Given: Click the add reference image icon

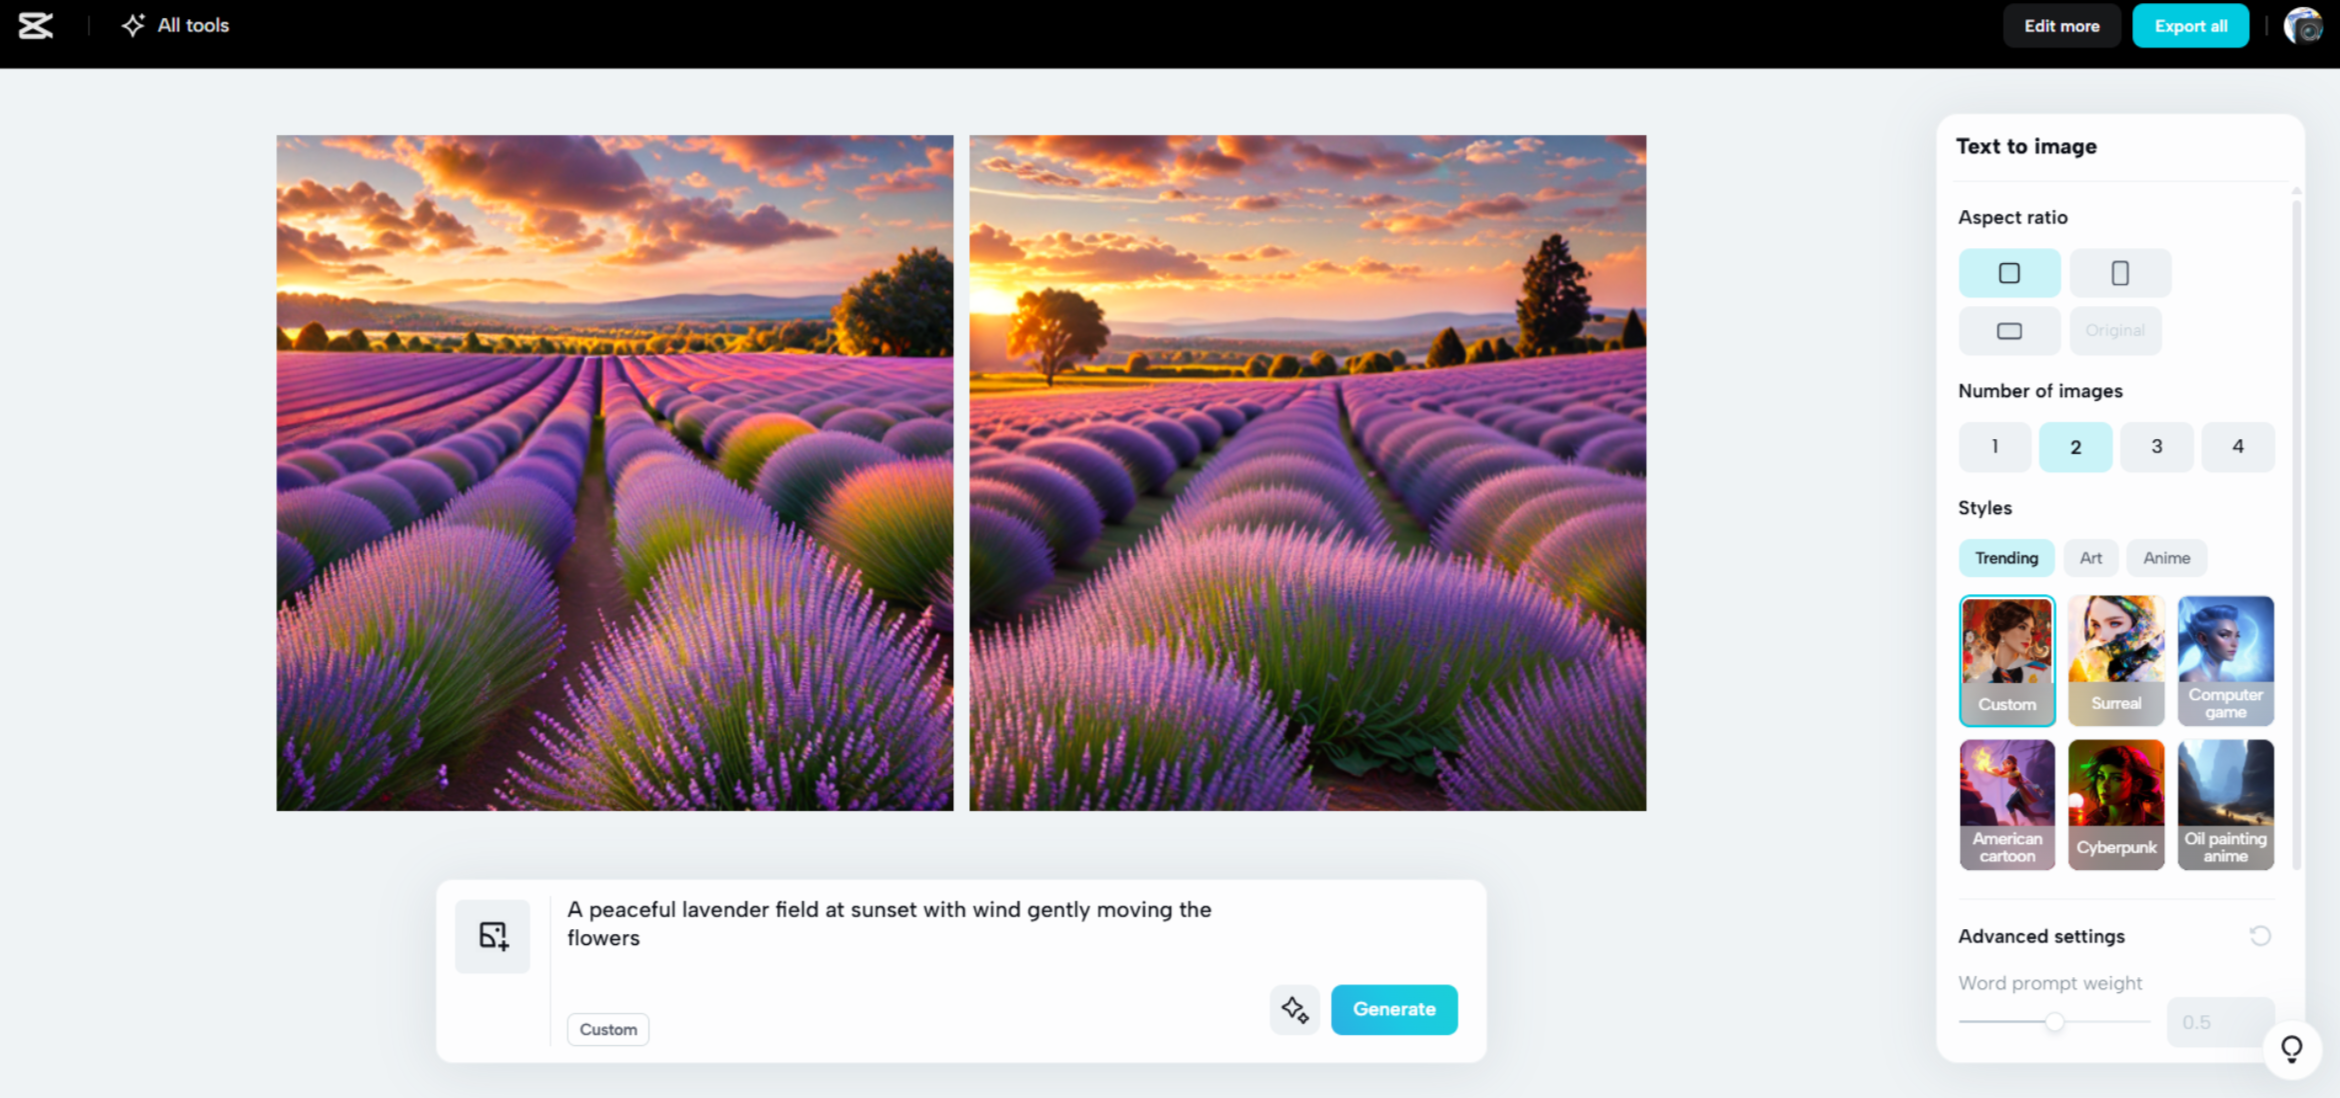Looking at the screenshot, I should coord(492,936).
